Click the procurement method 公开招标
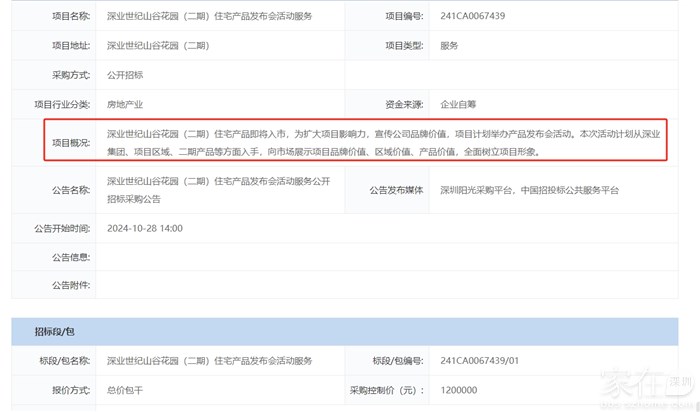The height and width of the screenshot is (412, 700). (126, 75)
